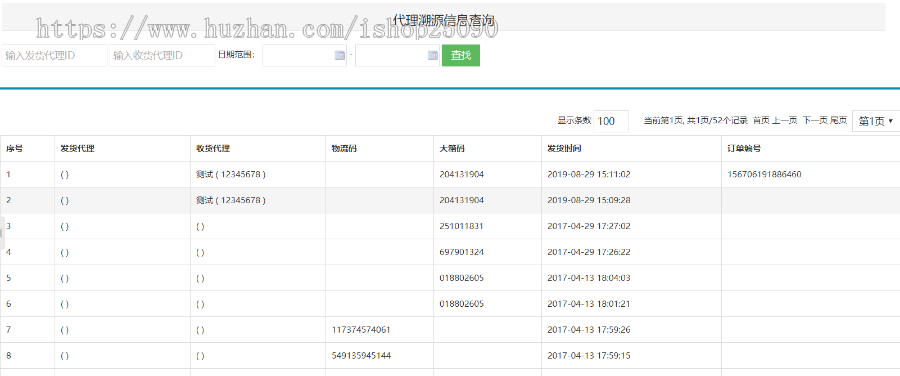The width and height of the screenshot is (900, 376).
Task: Click timestamp 2017-04-13 17:59:26
Action: [589, 330]
